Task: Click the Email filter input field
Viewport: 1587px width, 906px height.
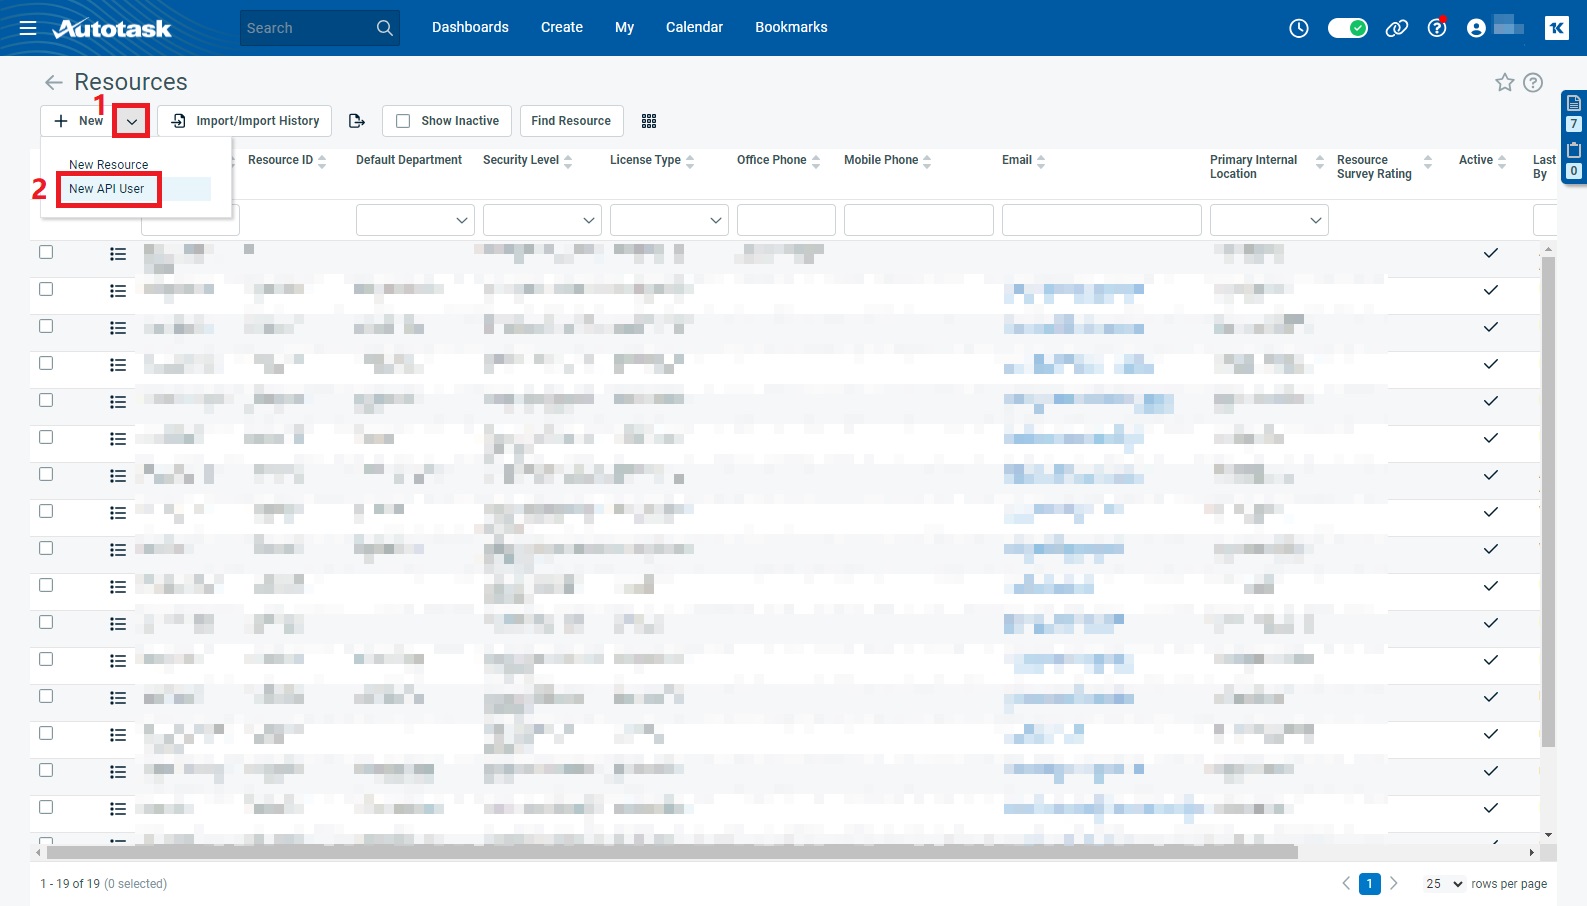Action: pos(1101,220)
